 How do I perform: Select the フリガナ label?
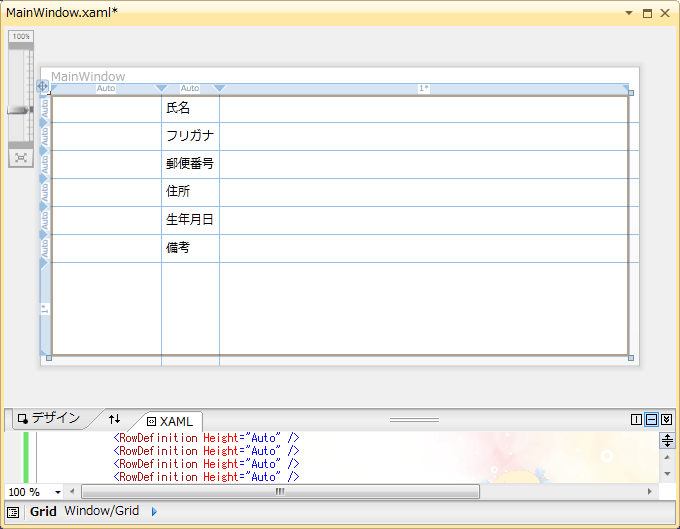click(190, 136)
